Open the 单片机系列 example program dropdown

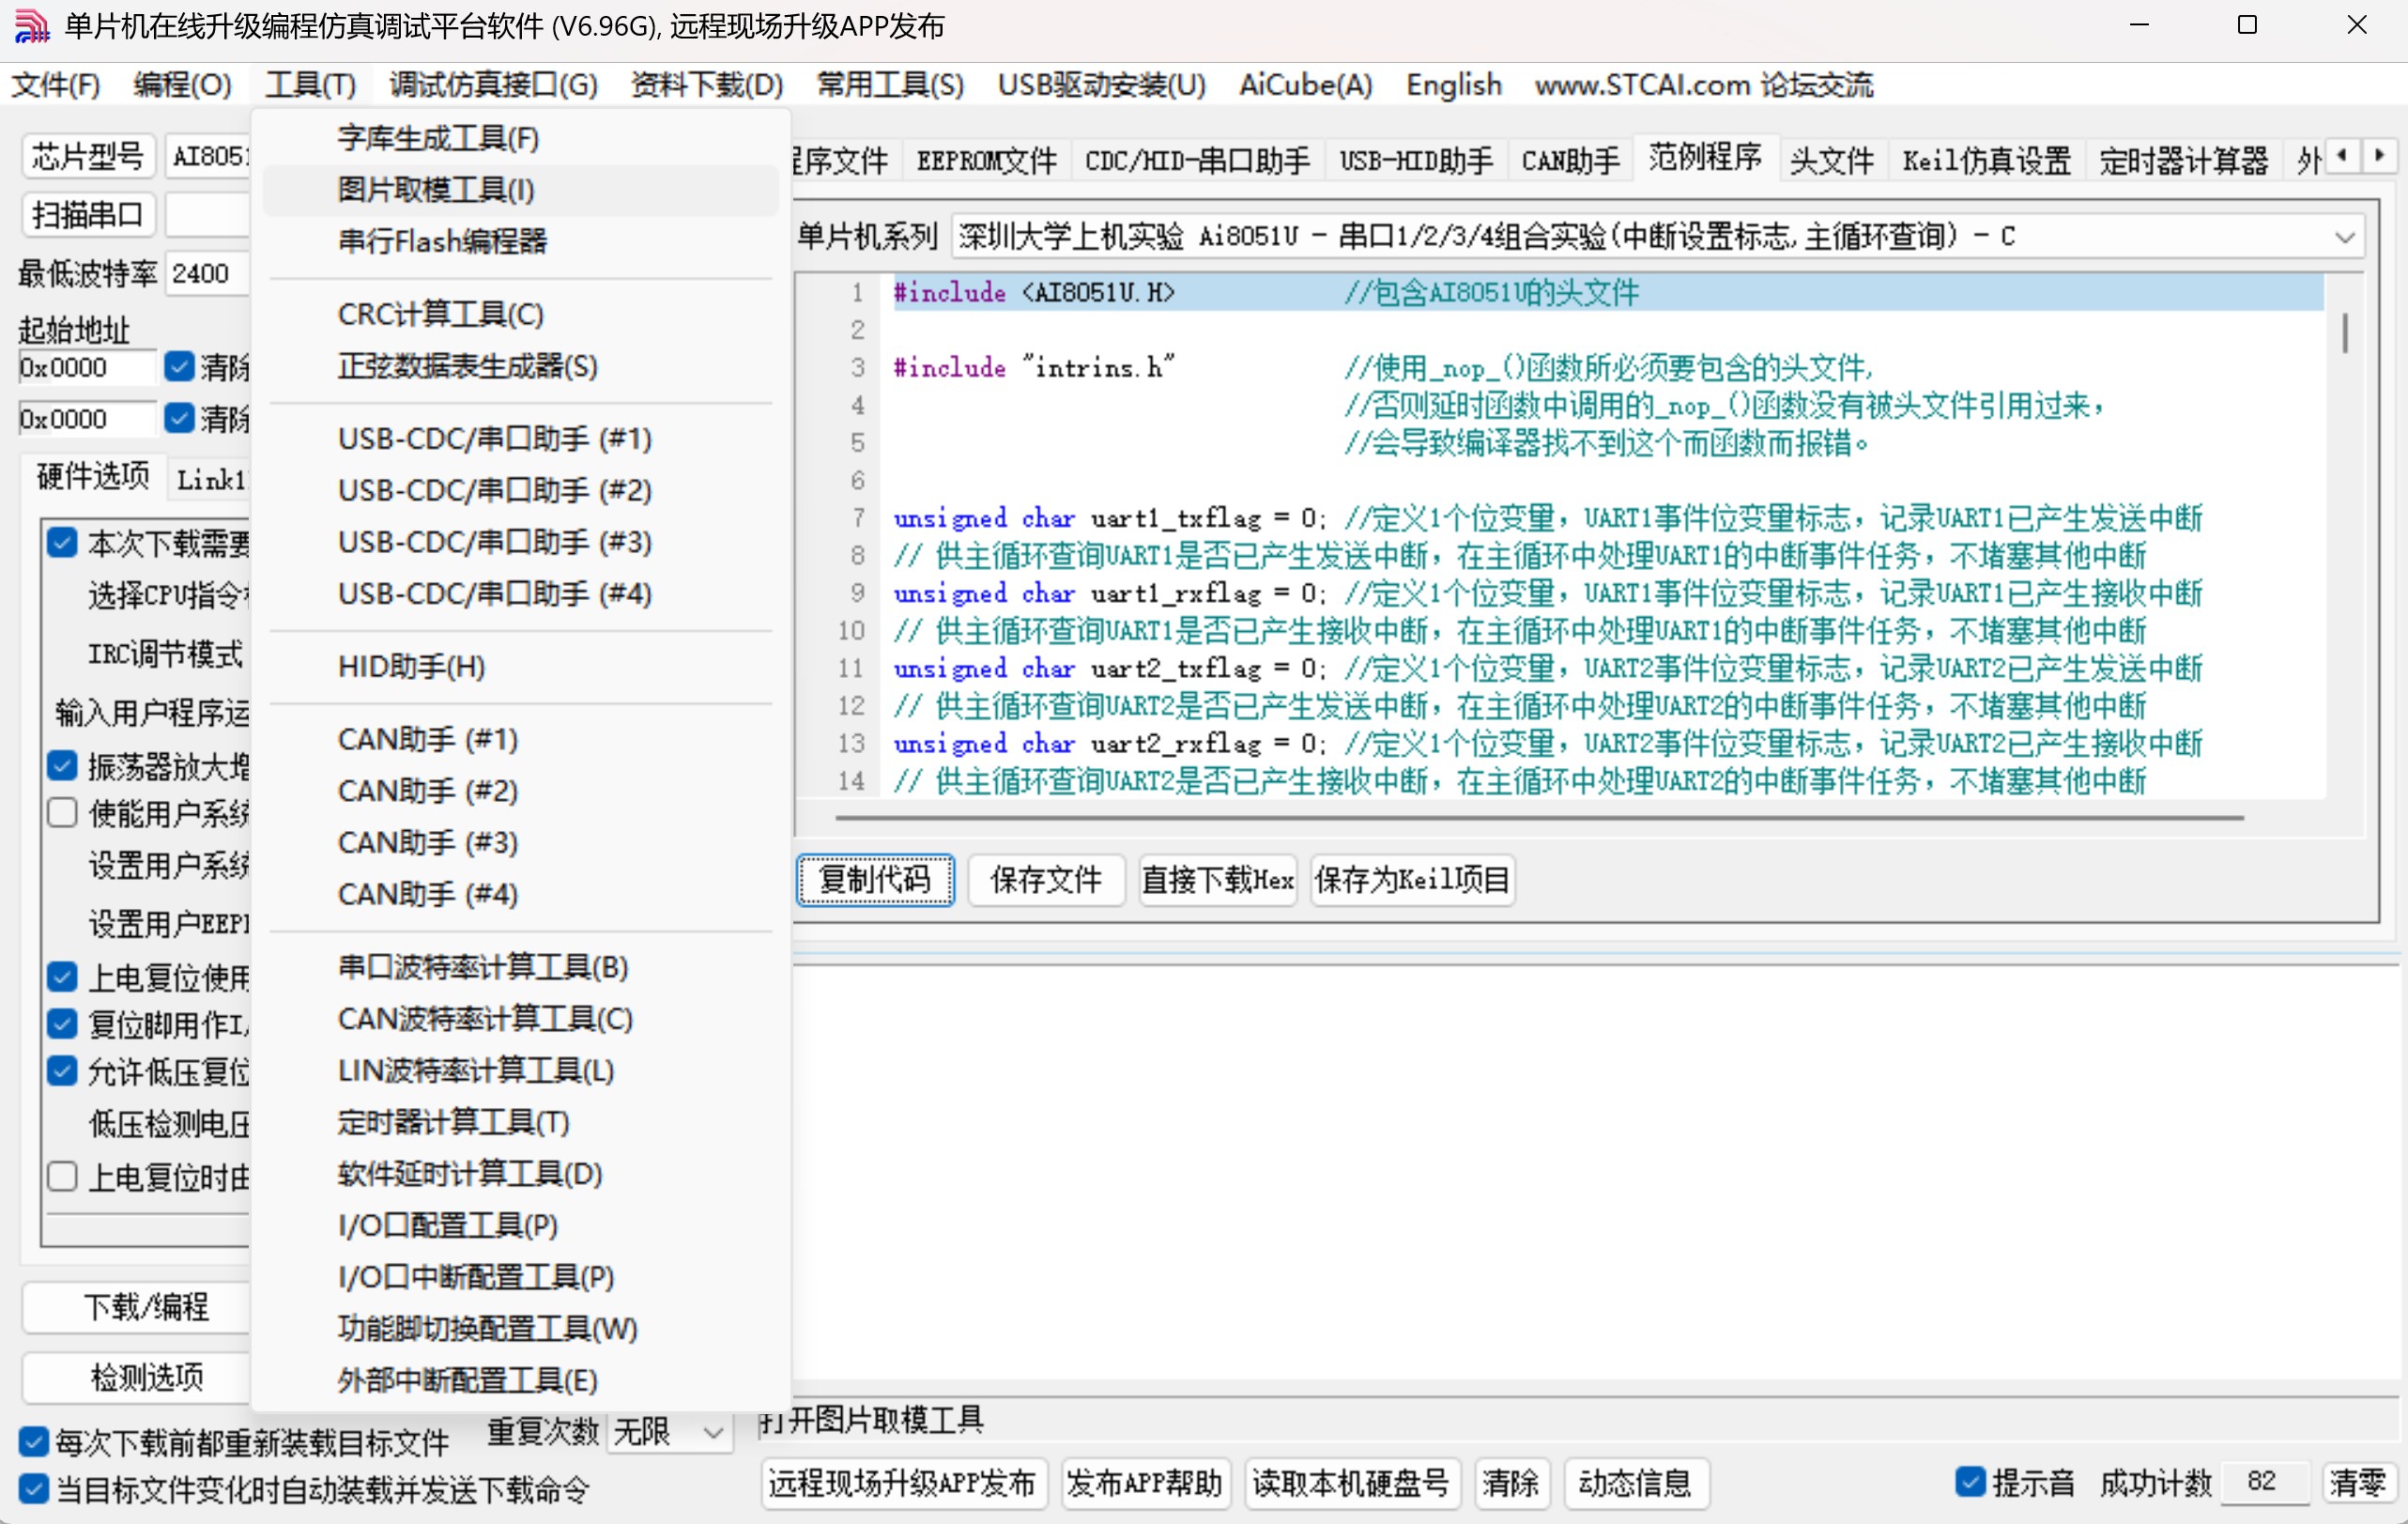[x=2346, y=236]
